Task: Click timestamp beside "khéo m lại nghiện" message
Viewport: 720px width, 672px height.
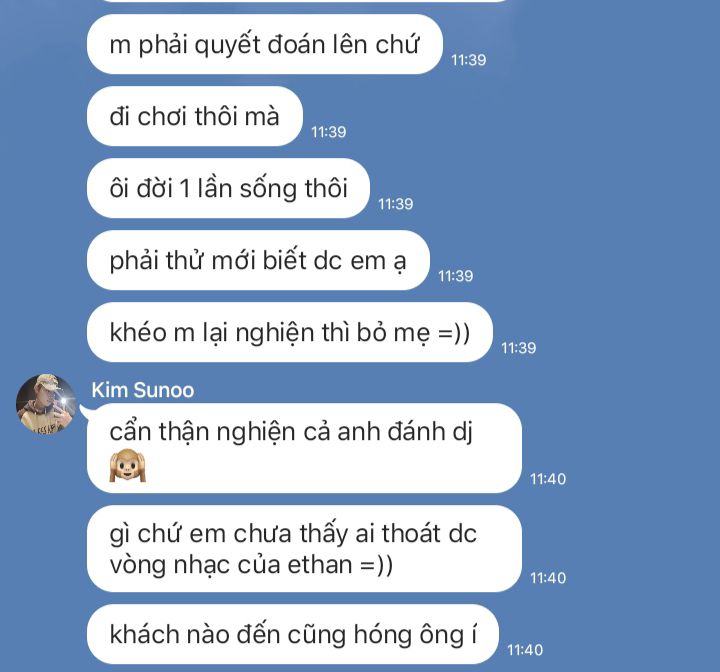Action: click(x=518, y=348)
